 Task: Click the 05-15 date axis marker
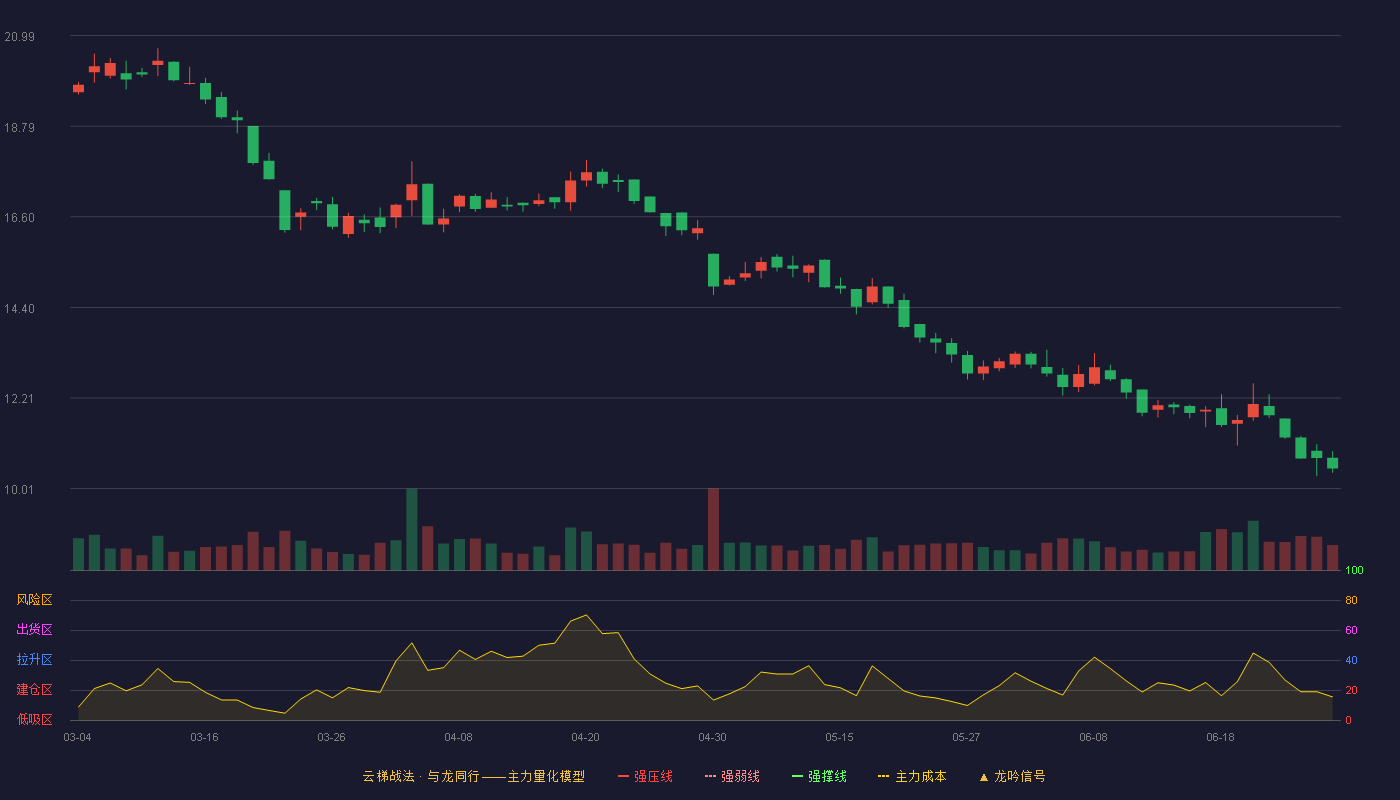839,737
